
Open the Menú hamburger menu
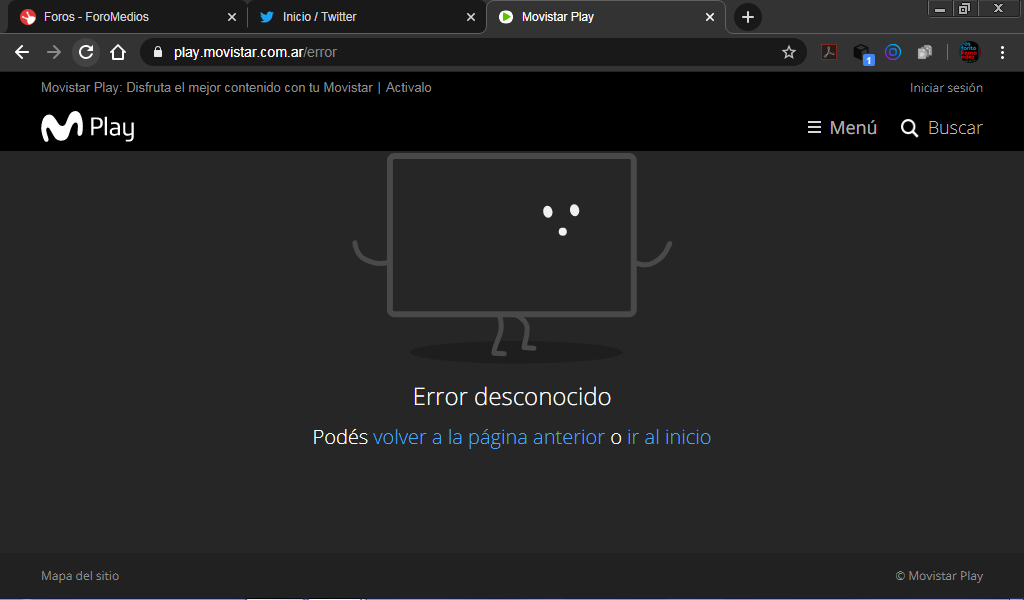(x=842, y=127)
